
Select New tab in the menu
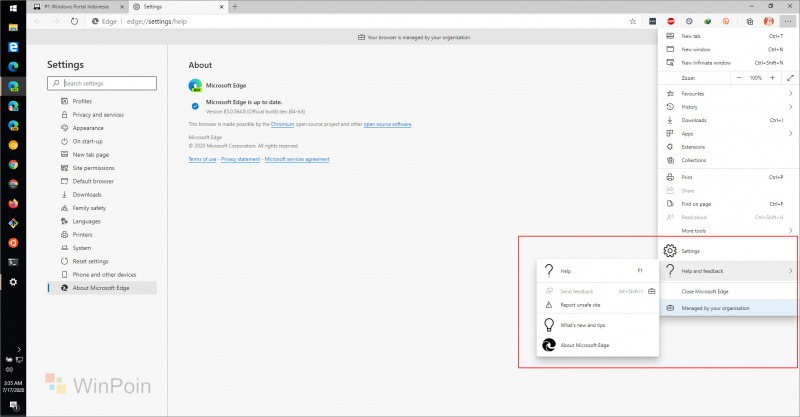729,36
